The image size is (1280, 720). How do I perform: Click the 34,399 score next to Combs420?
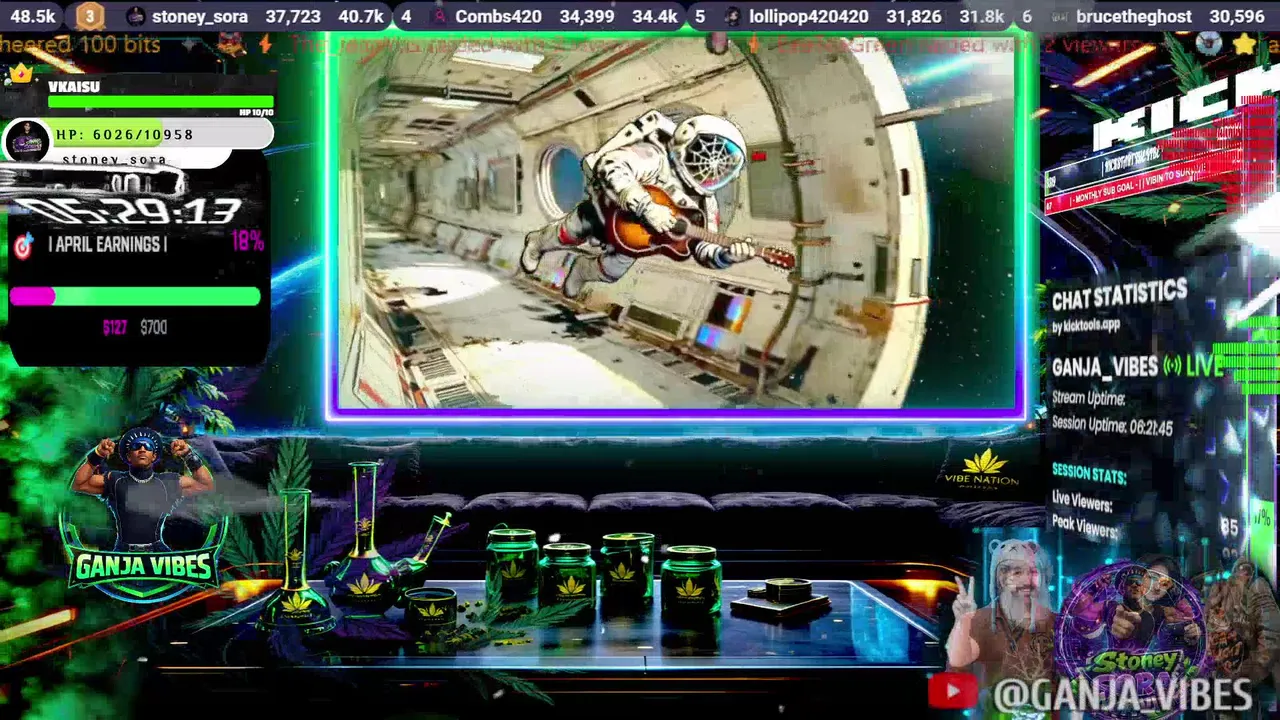tap(587, 16)
